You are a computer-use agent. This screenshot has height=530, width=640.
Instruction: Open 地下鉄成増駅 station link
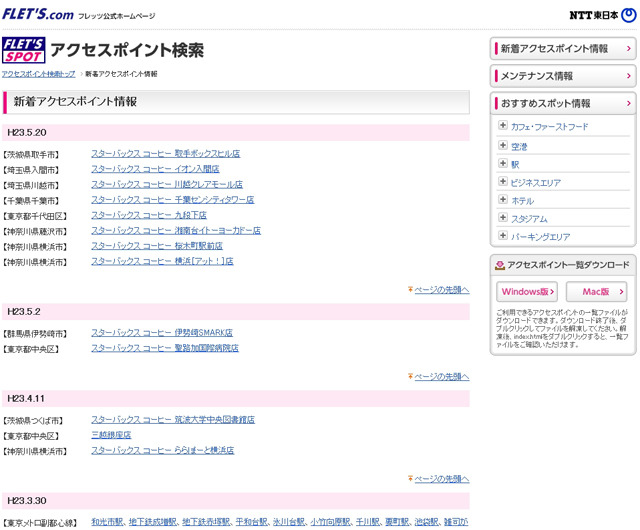coord(153,522)
